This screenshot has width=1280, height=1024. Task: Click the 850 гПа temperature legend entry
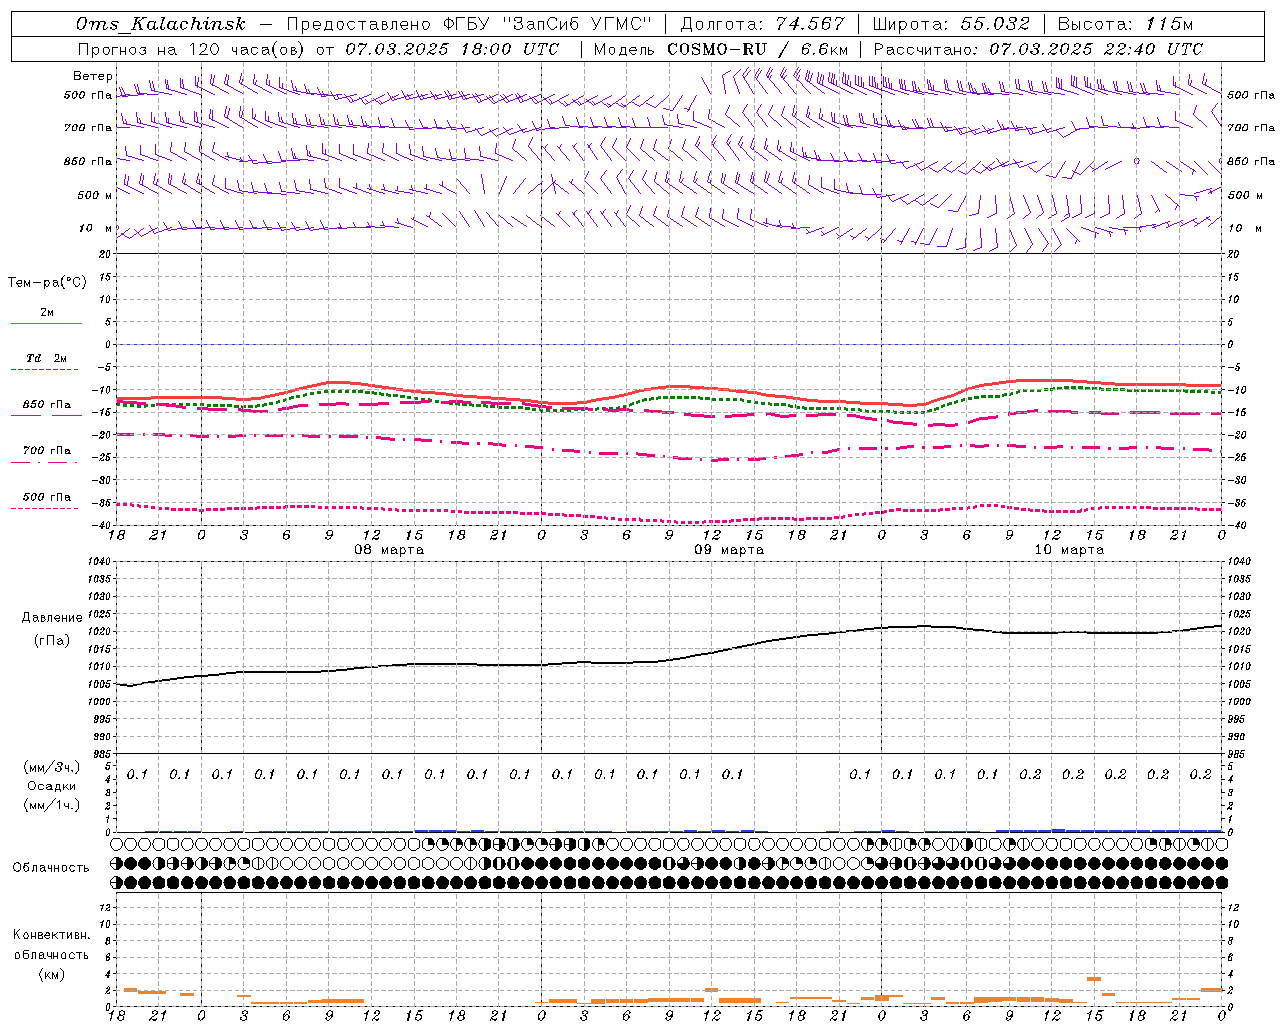(x=47, y=405)
